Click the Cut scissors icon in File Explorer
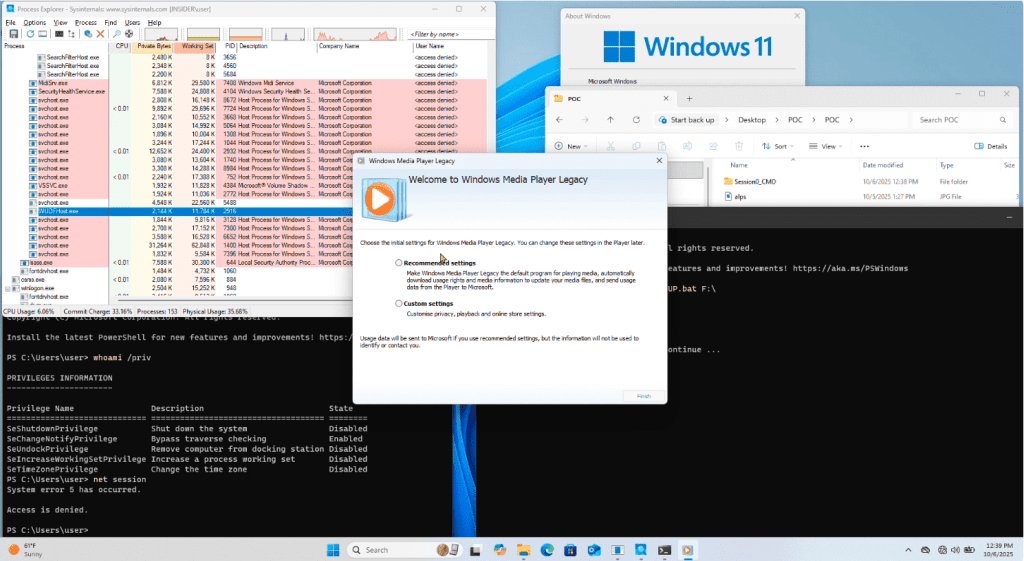The image size is (1024, 561). [x=611, y=146]
